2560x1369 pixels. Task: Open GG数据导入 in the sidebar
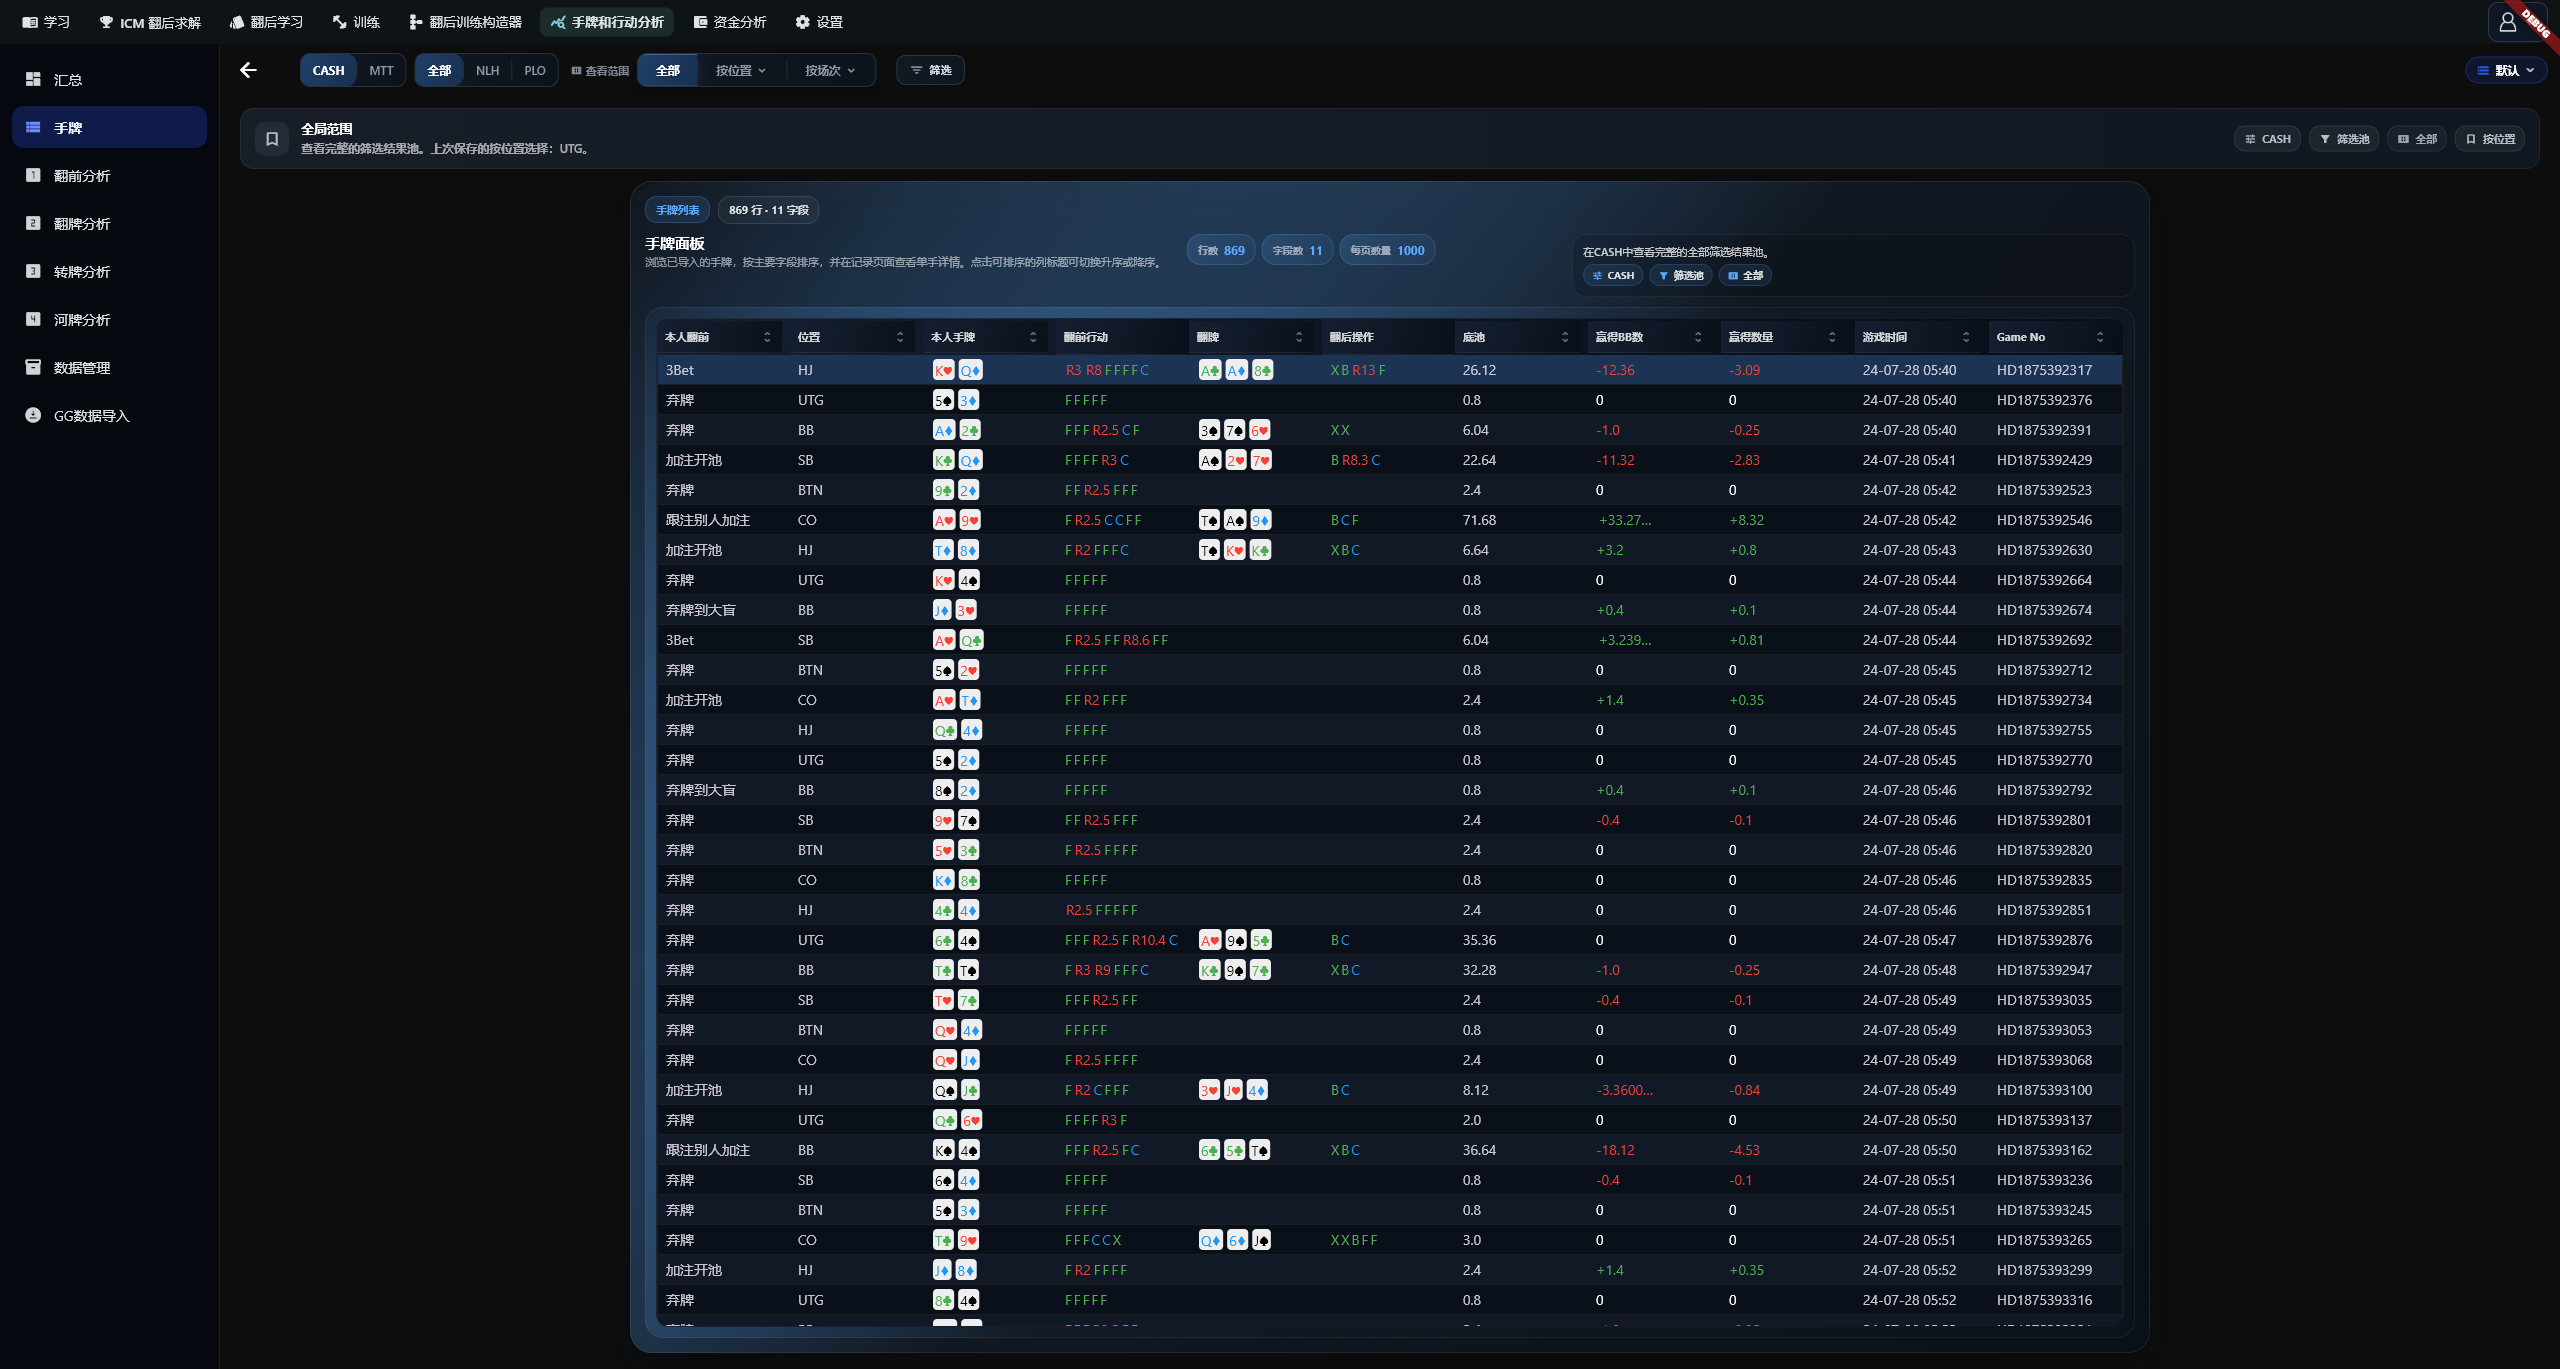coord(109,415)
